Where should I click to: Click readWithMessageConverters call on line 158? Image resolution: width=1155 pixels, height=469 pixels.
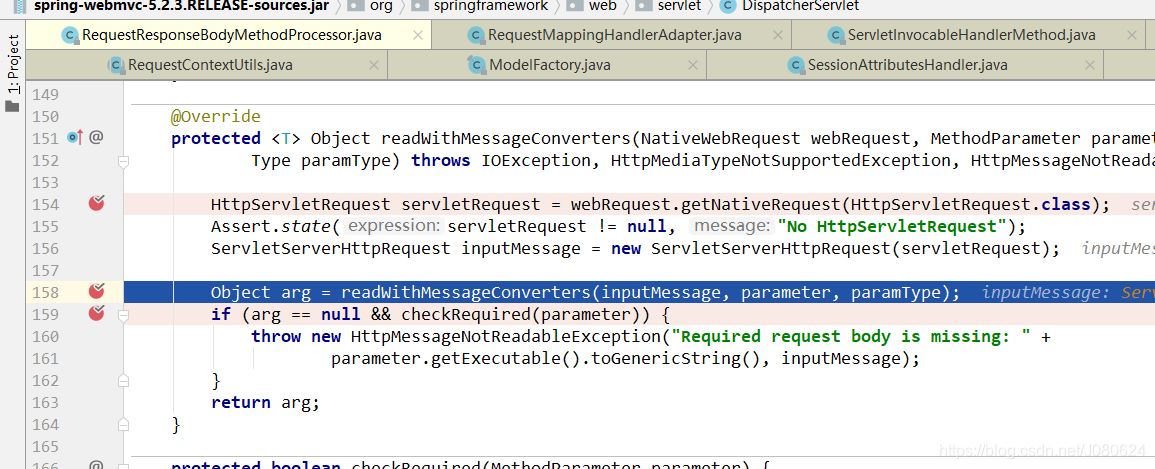click(466, 292)
